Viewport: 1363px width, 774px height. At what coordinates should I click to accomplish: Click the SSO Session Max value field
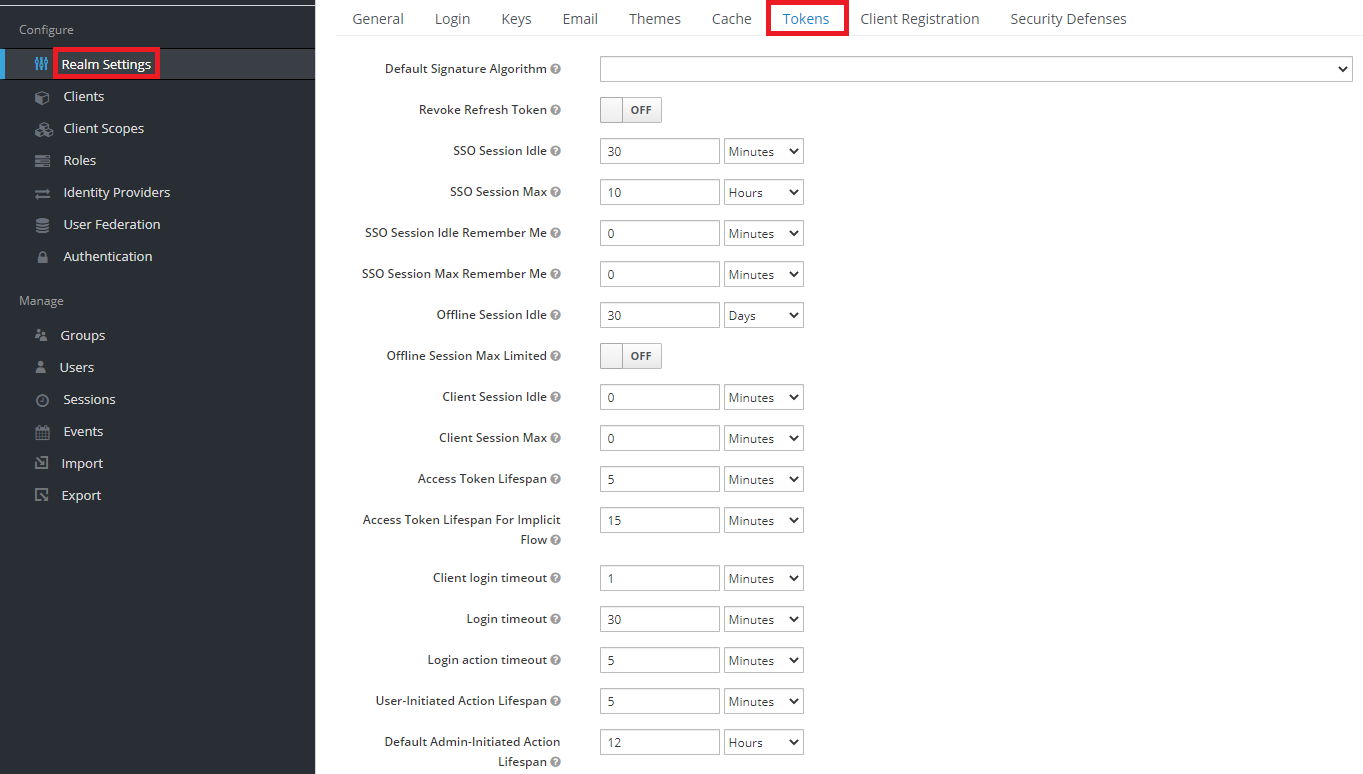[x=660, y=192]
